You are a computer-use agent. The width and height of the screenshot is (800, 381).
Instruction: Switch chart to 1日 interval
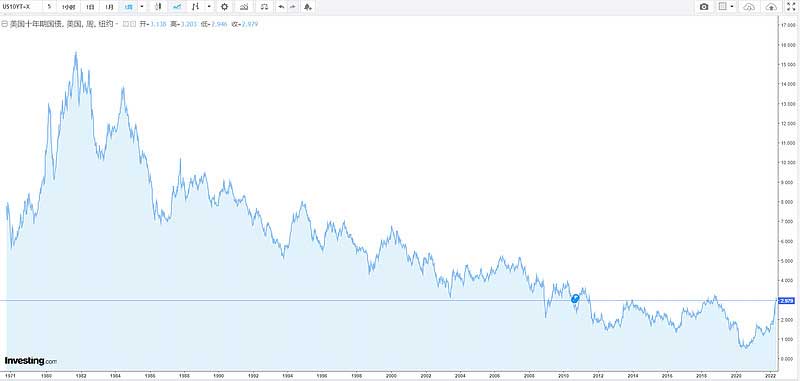90,7
